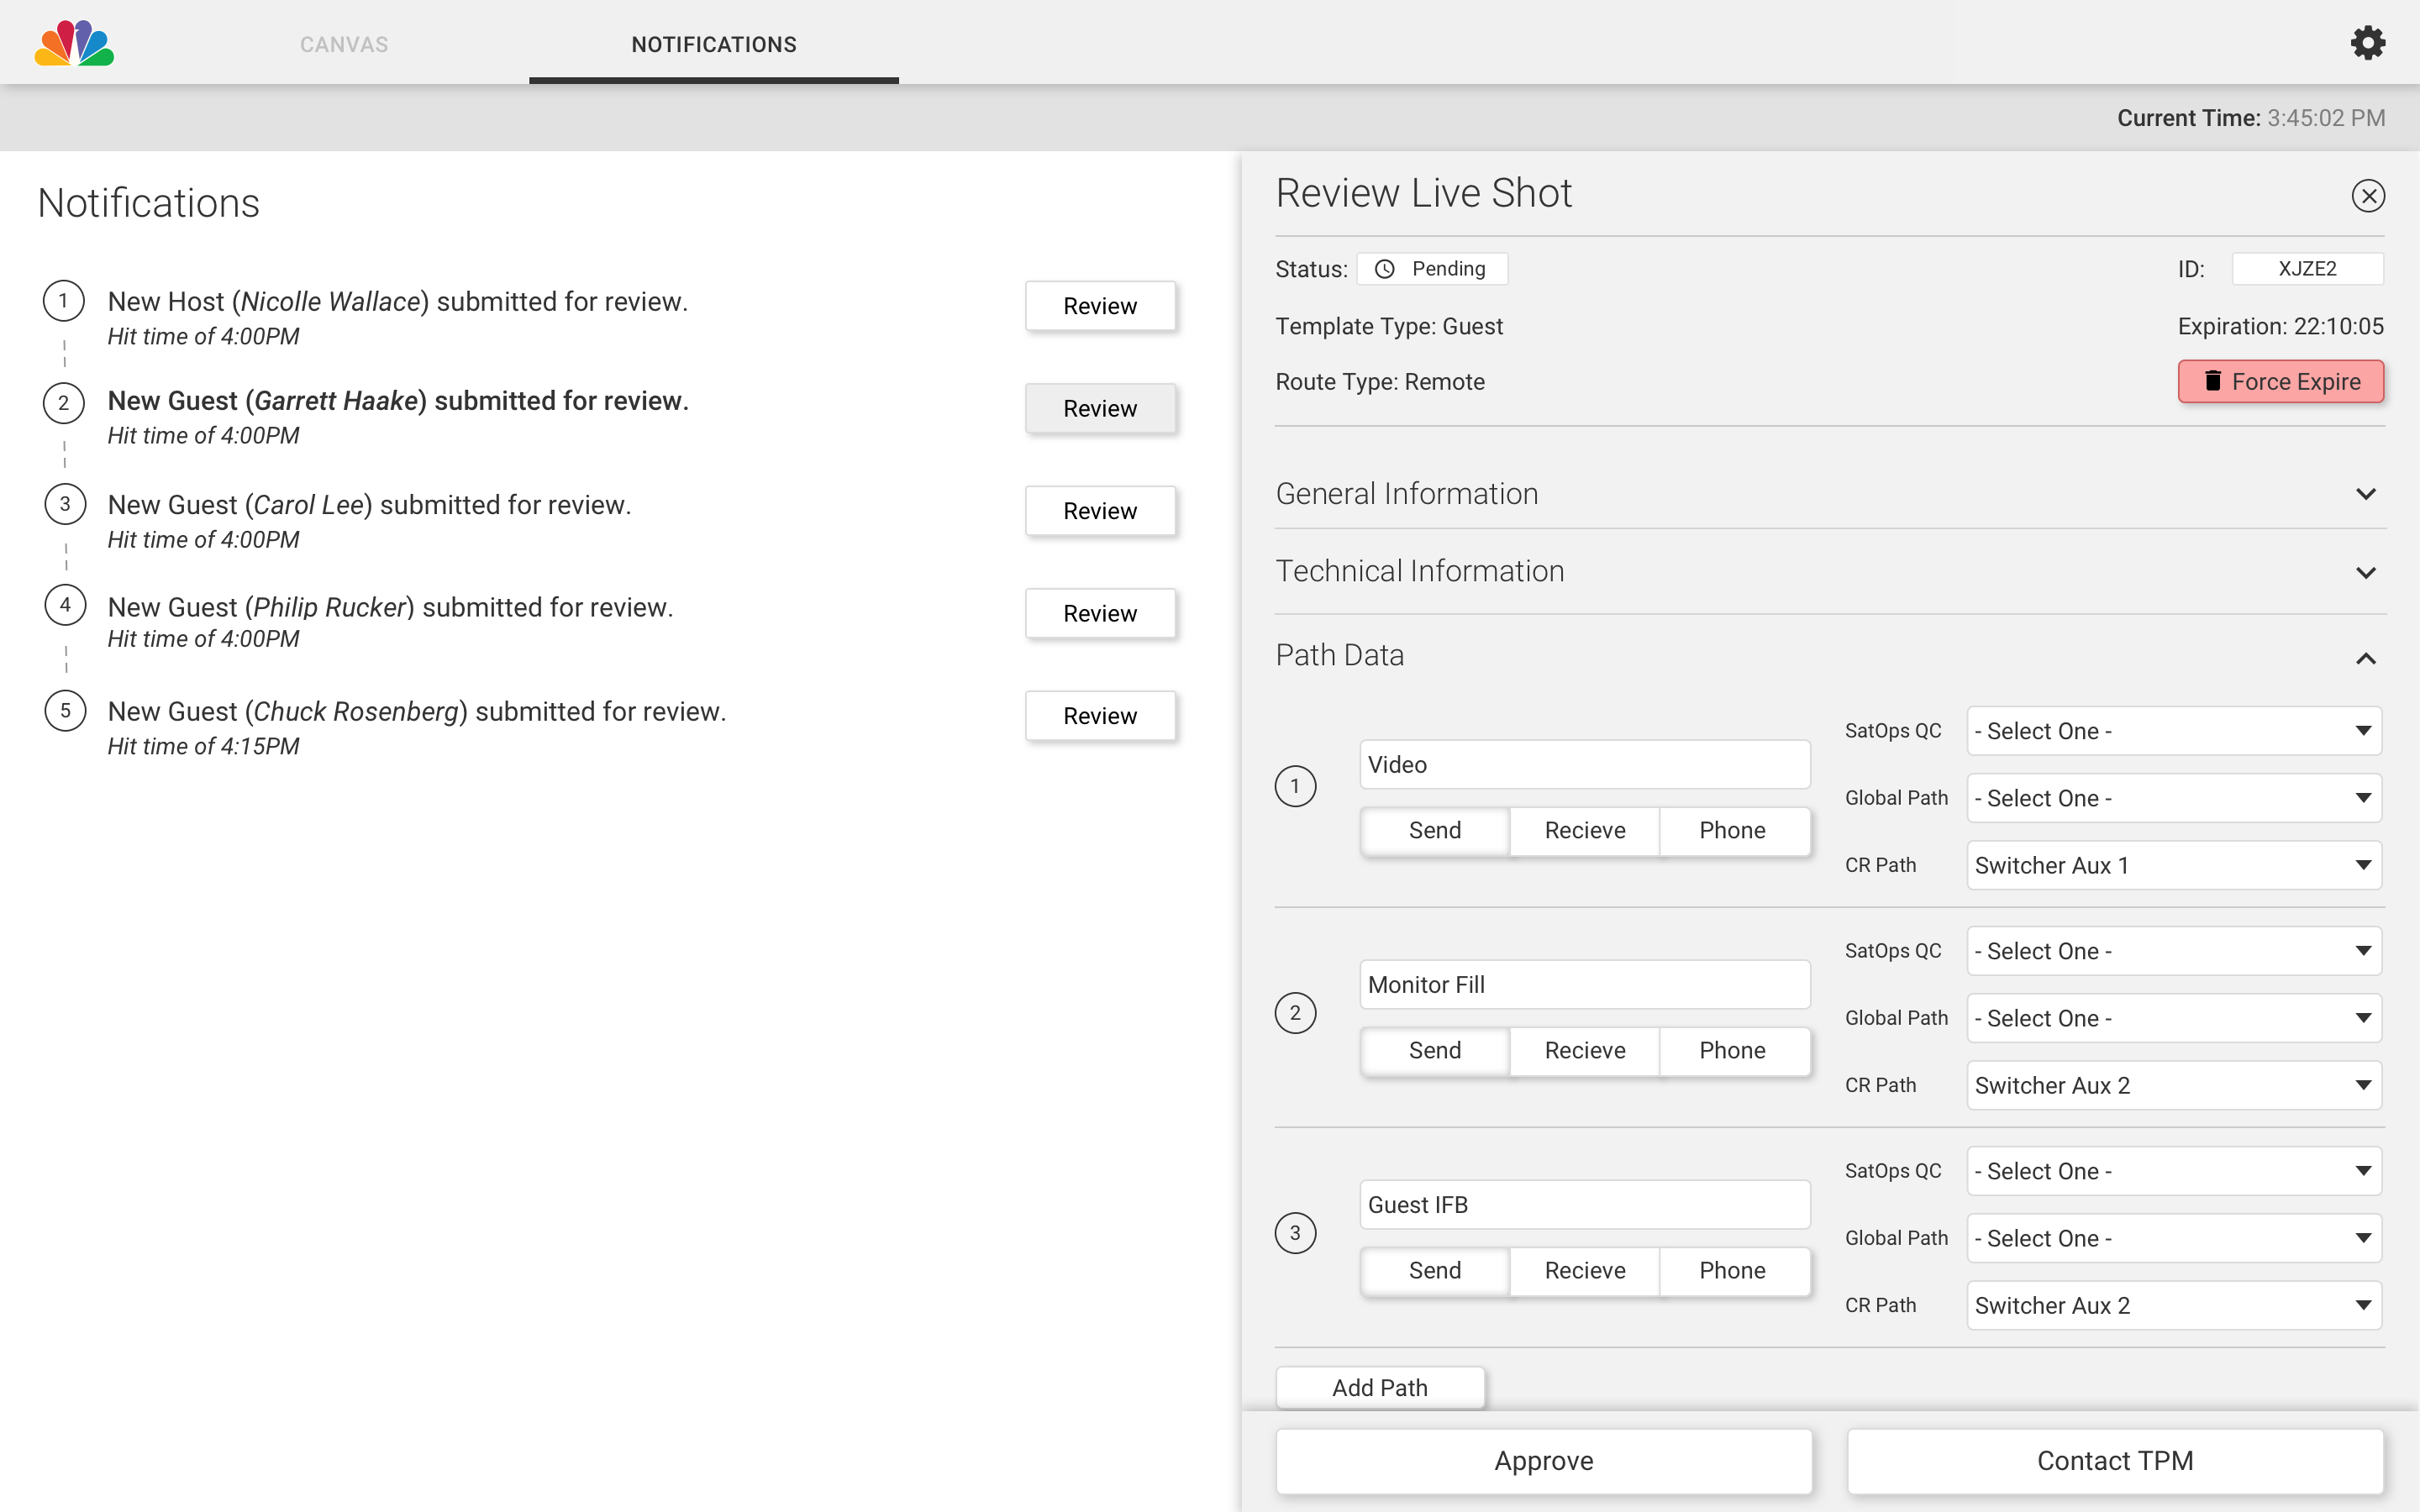Screen dimensions: 2420x1512
Task: Click the Force Expire trash button
Action: pyautogui.click(x=2280, y=382)
